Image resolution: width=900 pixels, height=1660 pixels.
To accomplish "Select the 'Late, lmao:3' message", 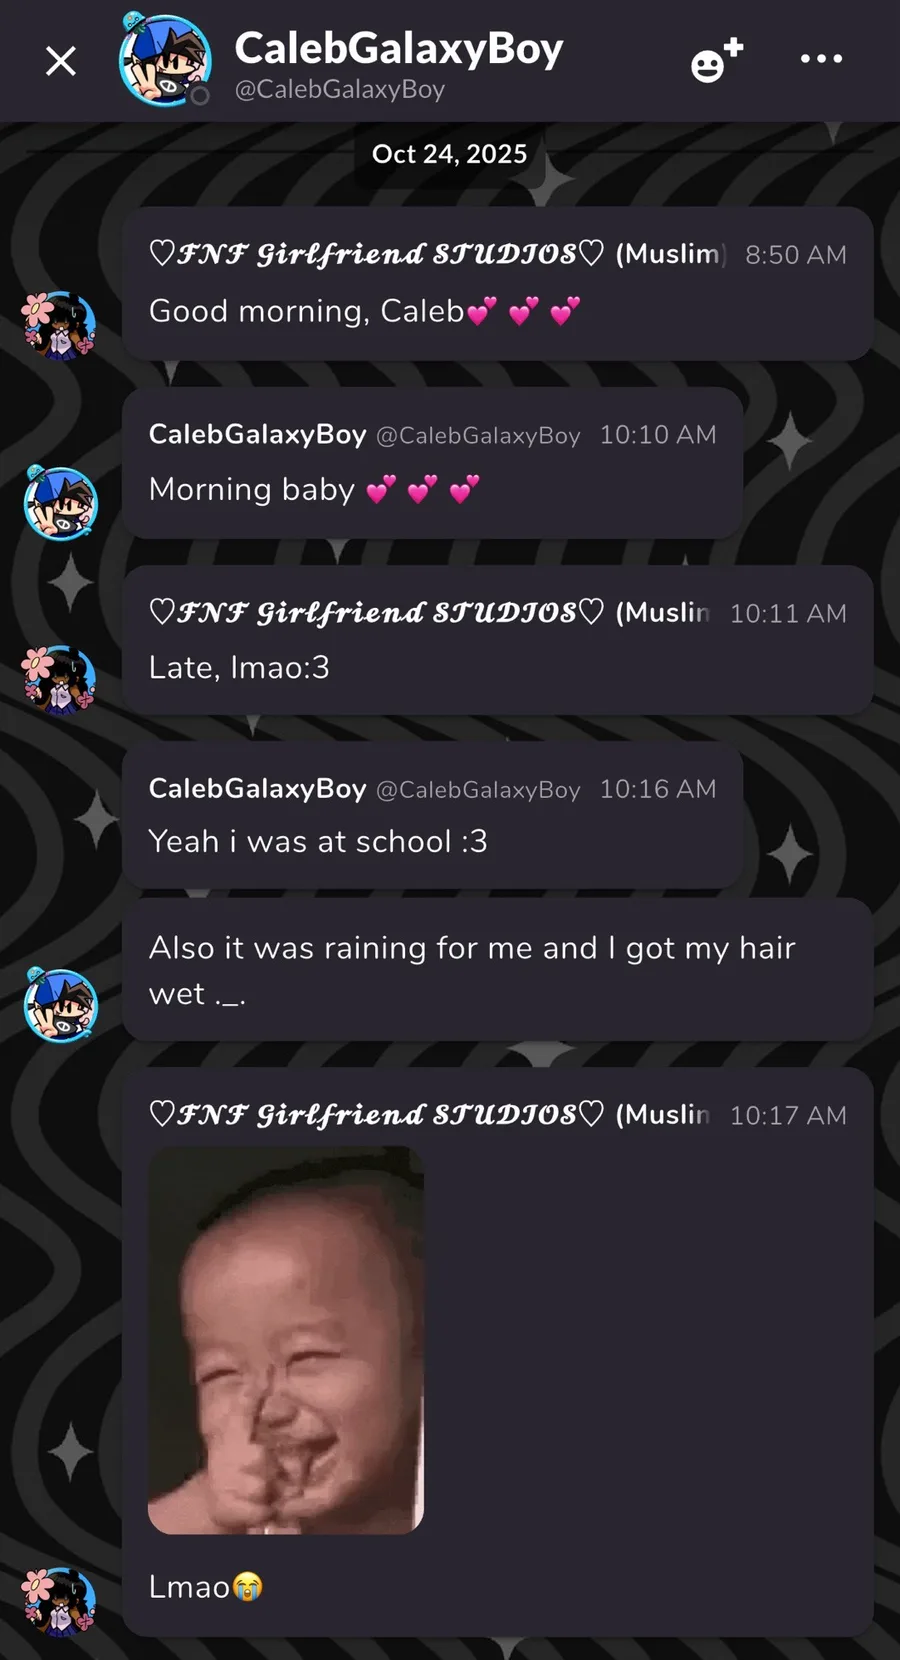I will [x=498, y=640].
